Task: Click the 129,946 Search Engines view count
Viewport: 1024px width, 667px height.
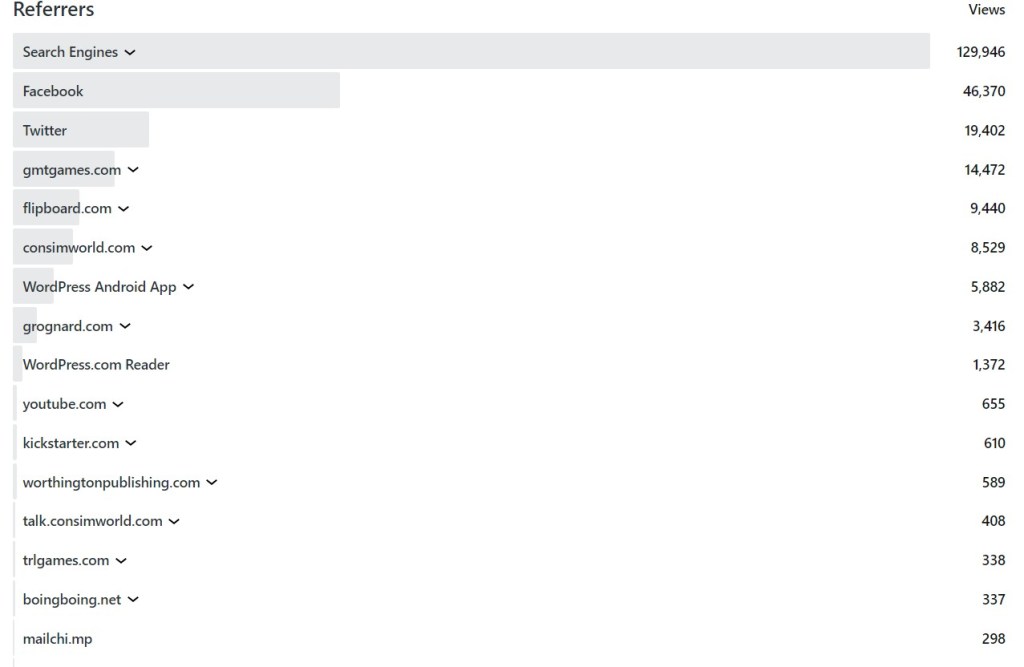Action: click(x=980, y=52)
